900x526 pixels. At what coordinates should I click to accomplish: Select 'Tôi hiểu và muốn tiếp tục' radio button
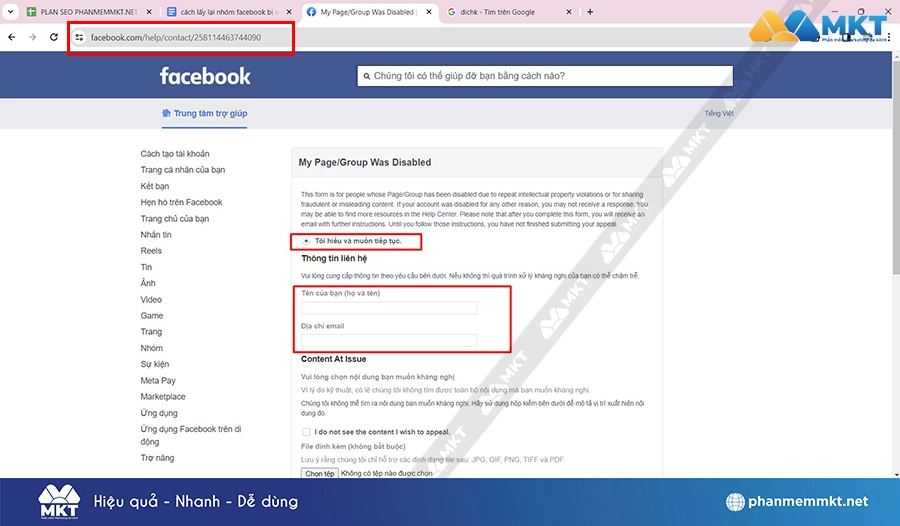pyautogui.click(x=306, y=241)
